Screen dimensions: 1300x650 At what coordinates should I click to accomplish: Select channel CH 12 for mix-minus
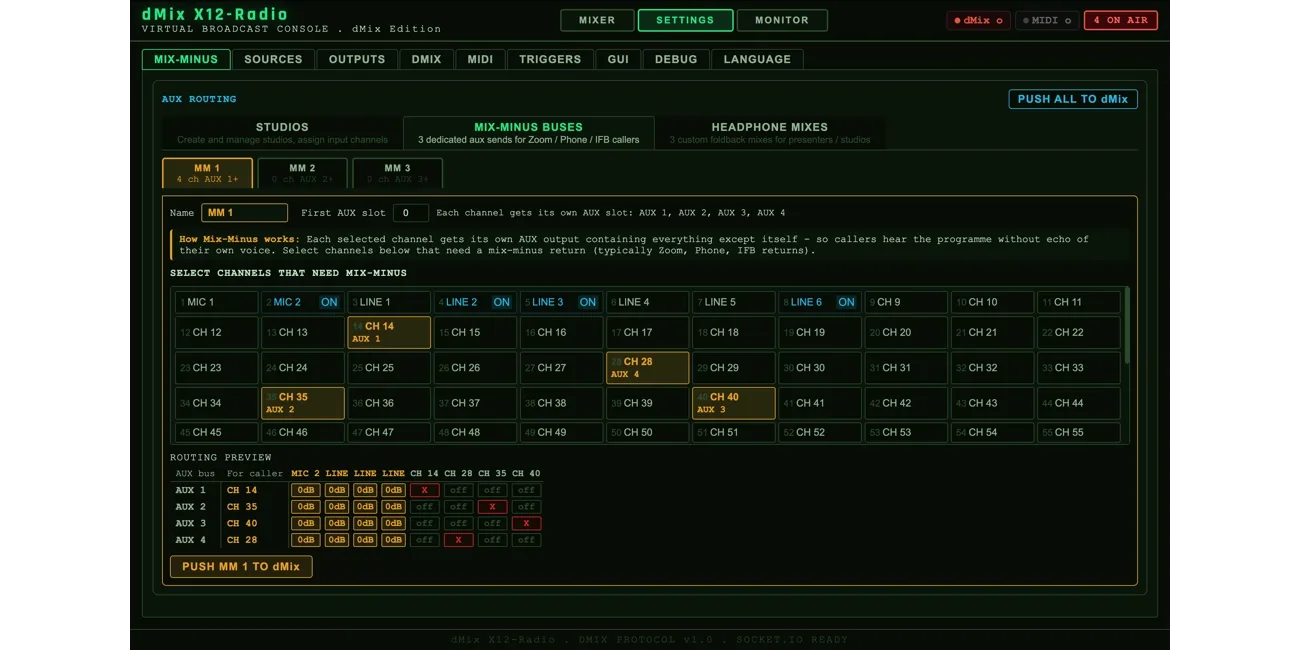tap(216, 333)
